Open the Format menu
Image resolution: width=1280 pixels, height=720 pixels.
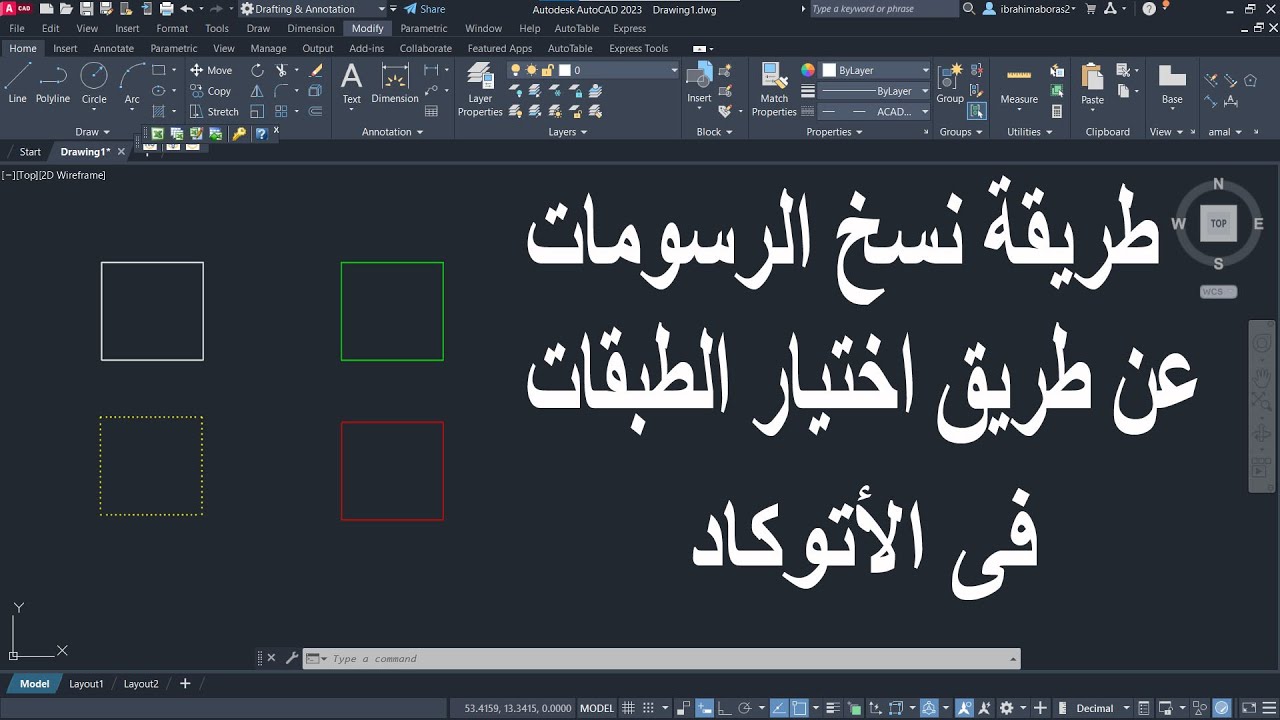click(x=172, y=28)
